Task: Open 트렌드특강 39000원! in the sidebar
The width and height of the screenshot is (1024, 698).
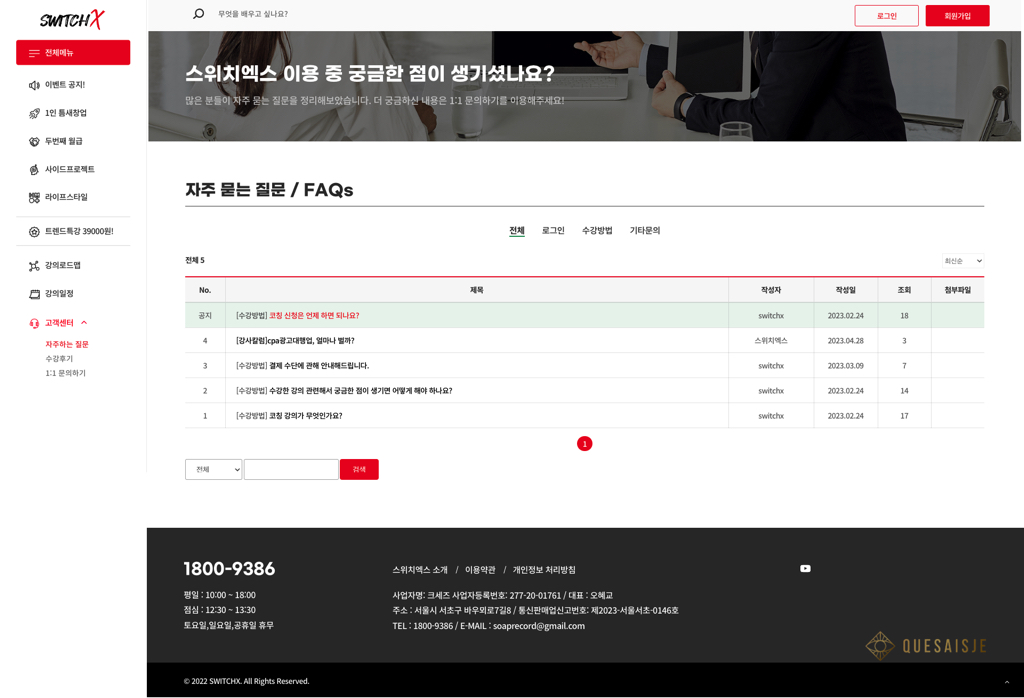Action: tap(79, 231)
